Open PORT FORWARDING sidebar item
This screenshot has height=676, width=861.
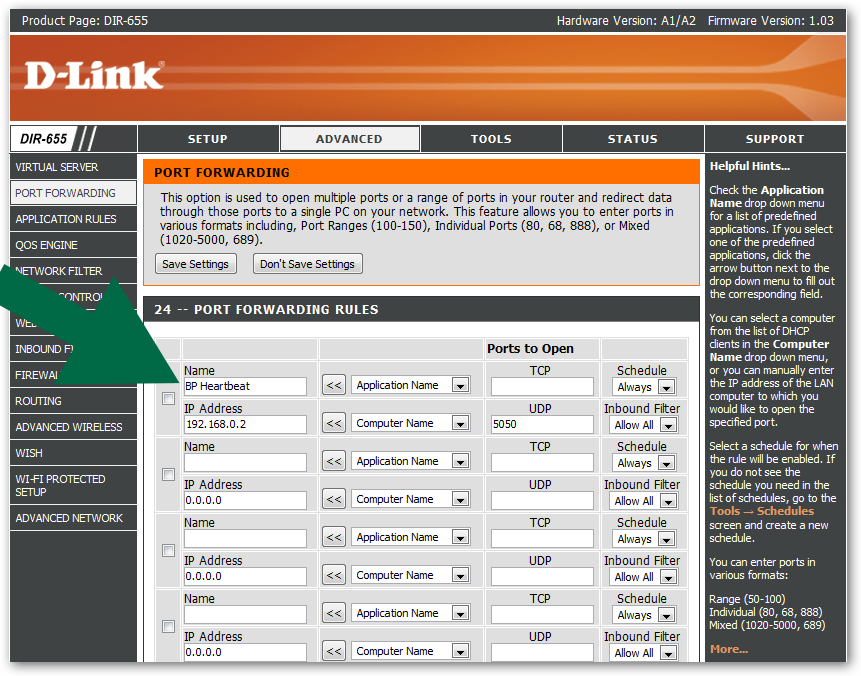[73, 193]
